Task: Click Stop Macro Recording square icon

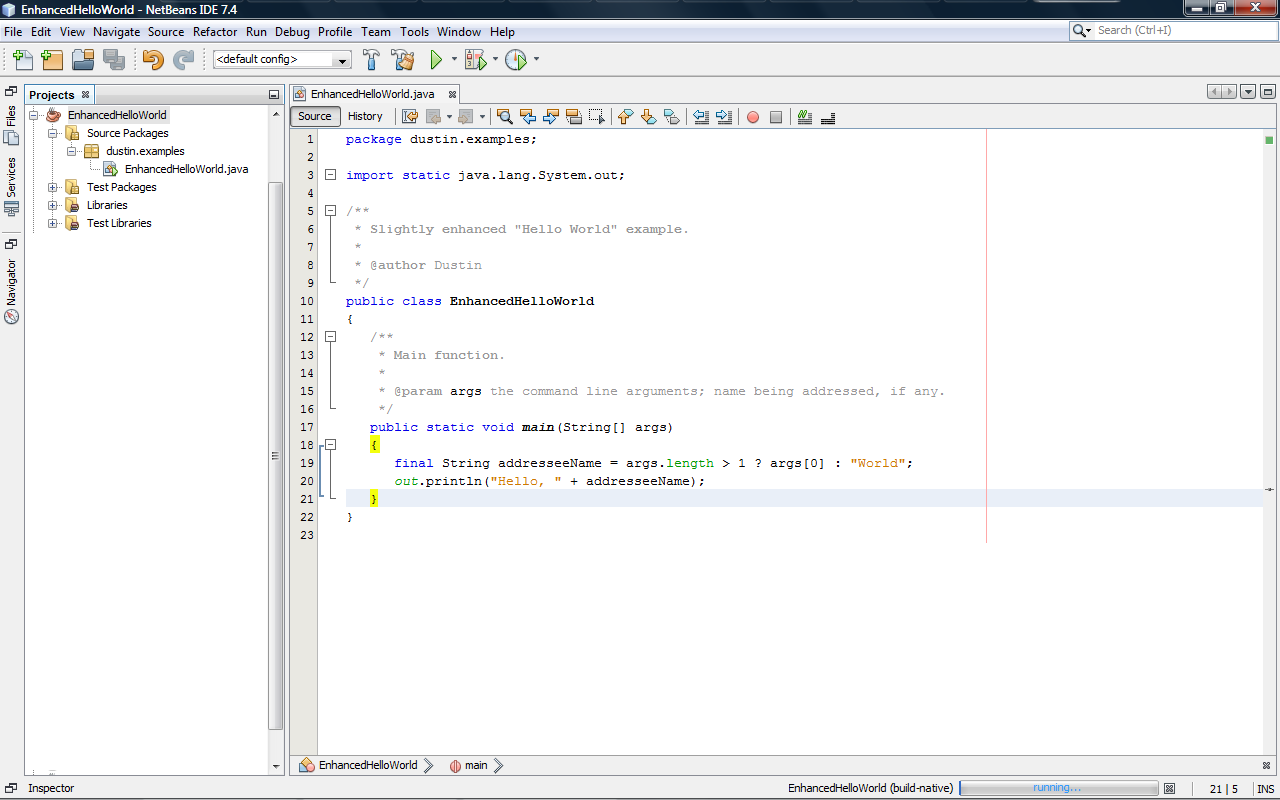Action: (x=776, y=117)
